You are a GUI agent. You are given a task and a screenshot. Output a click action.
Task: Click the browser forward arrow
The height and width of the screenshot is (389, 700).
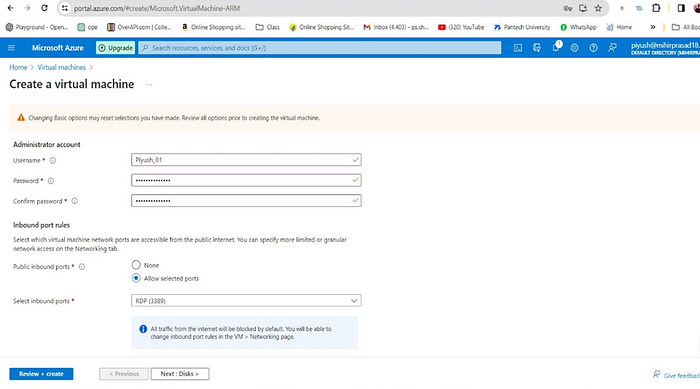click(27, 8)
